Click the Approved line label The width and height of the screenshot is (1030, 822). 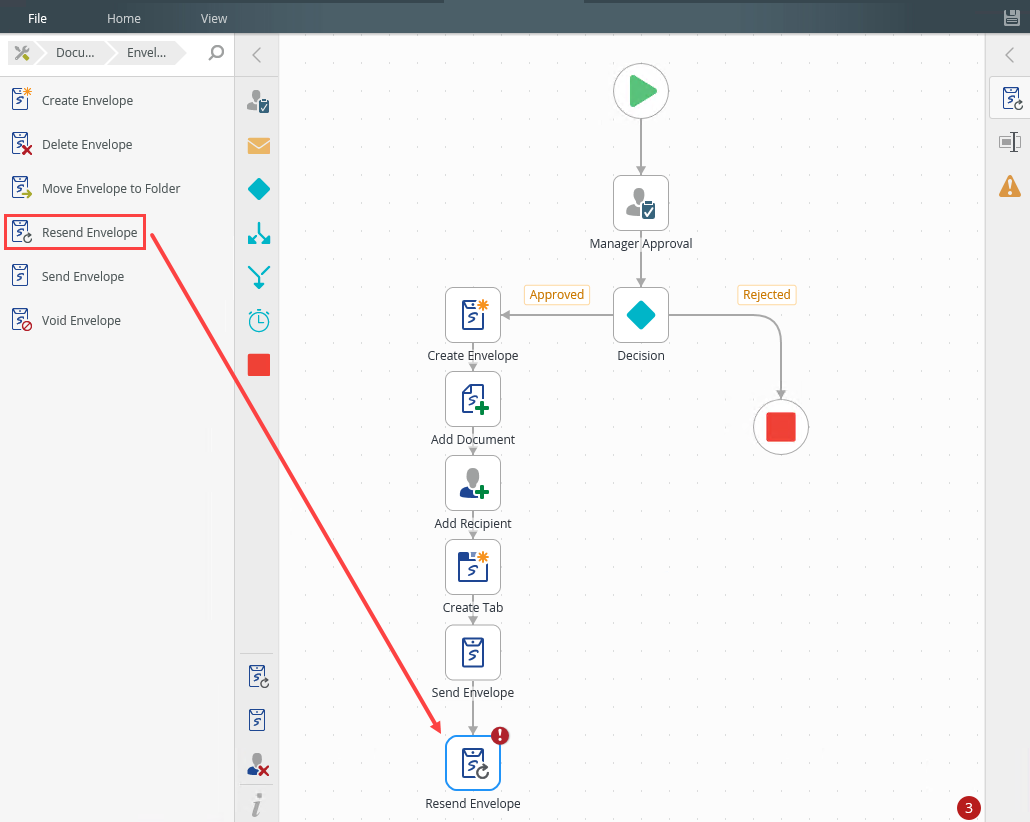(x=556, y=294)
